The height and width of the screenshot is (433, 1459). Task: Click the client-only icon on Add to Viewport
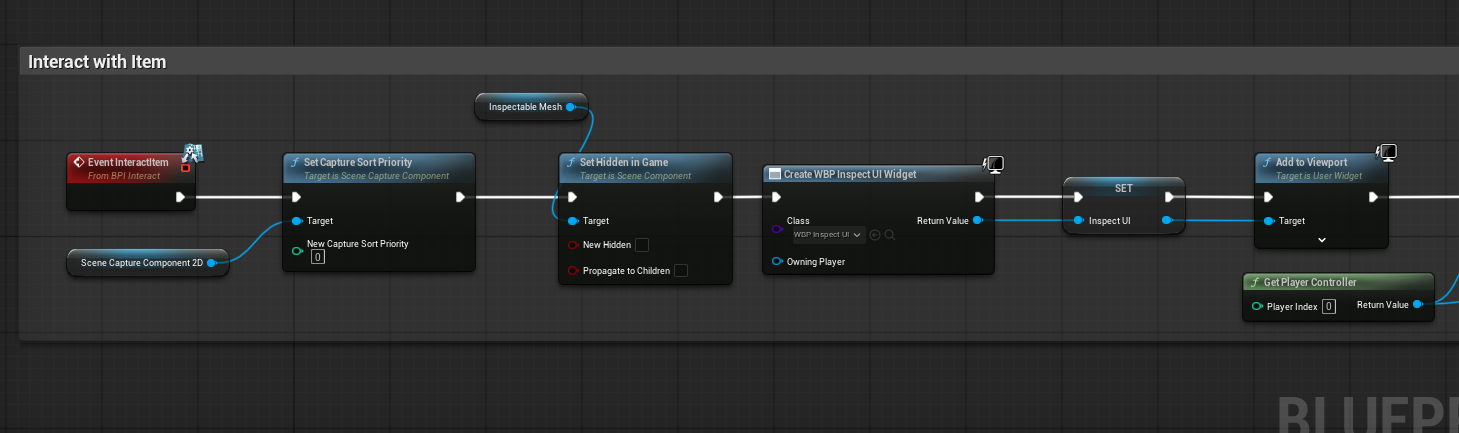[1387, 153]
